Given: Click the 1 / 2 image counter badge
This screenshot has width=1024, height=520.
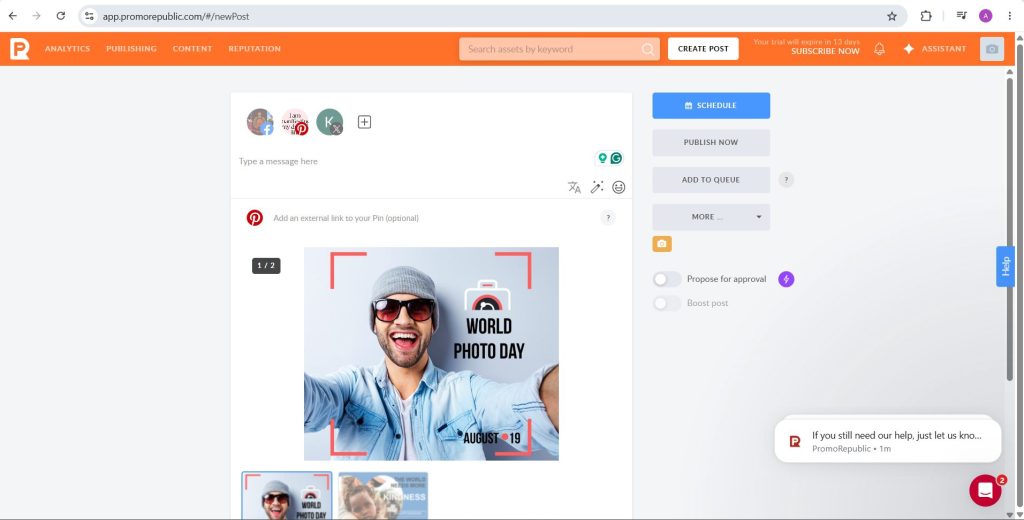Looking at the screenshot, I should click(266, 265).
